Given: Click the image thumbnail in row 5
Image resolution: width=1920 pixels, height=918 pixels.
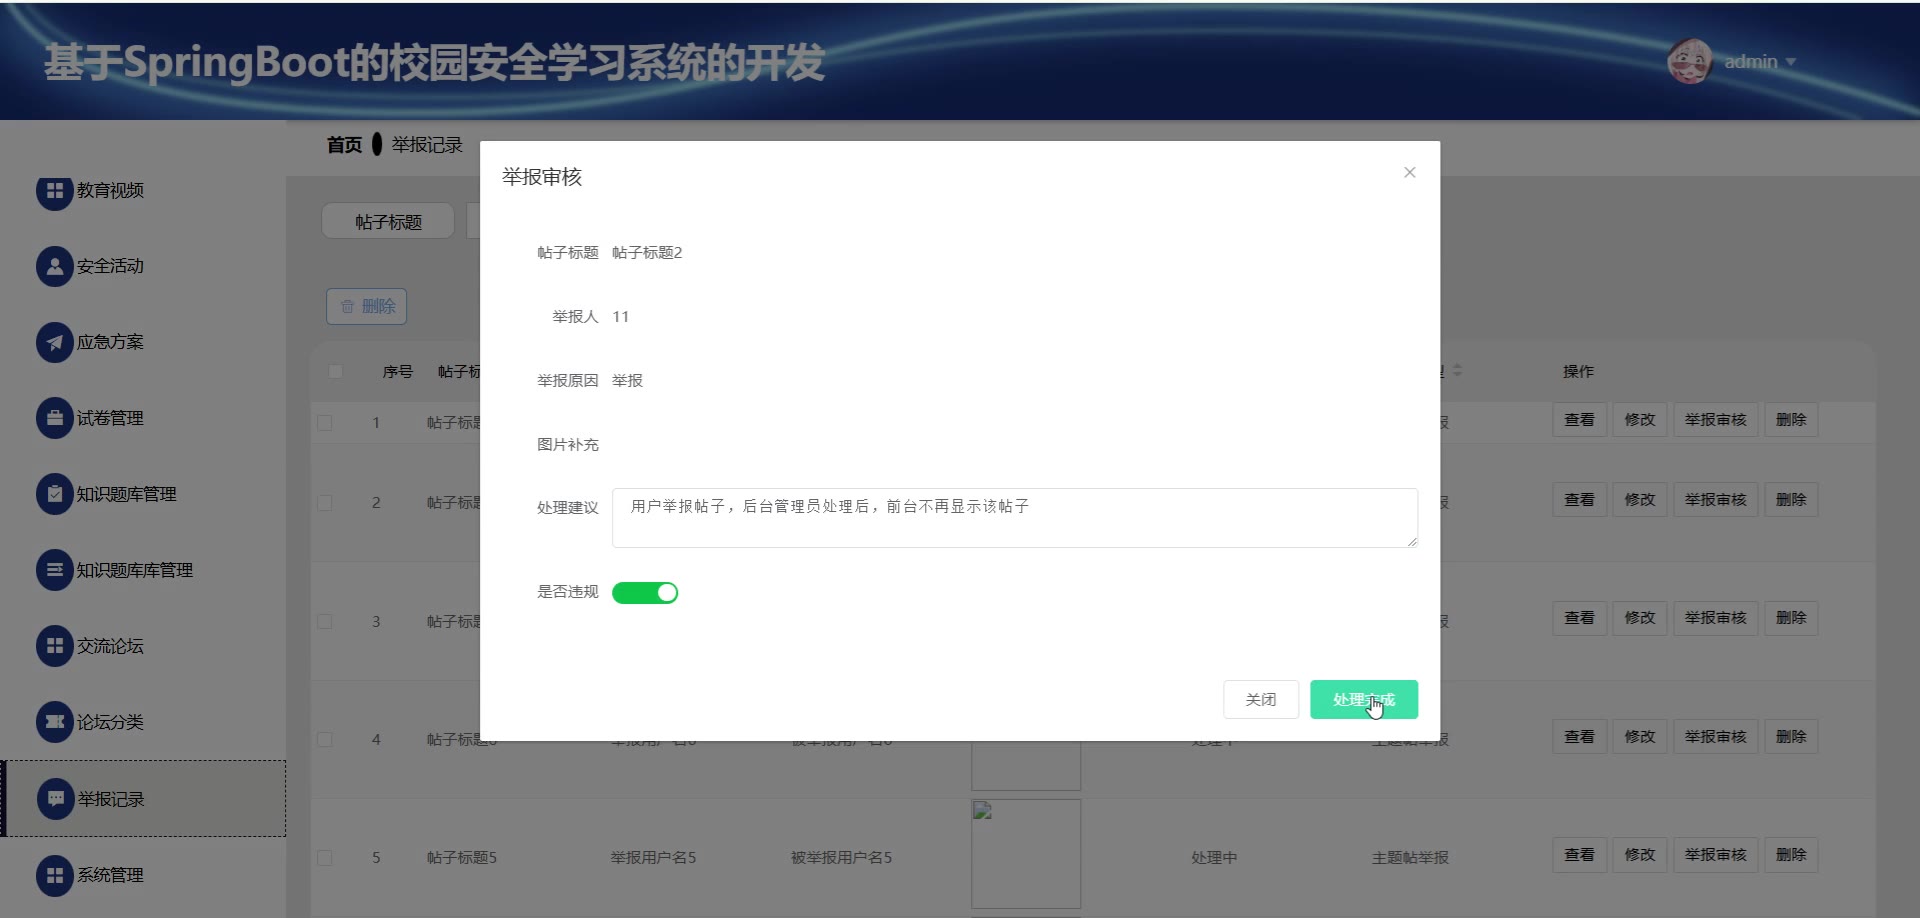Looking at the screenshot, I should (x=1026, y=854).
